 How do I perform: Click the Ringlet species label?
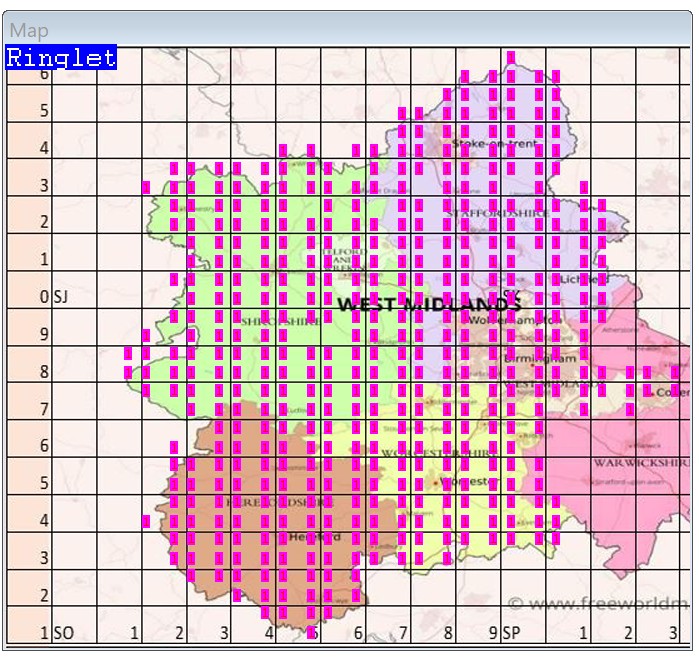click(61, 58)
